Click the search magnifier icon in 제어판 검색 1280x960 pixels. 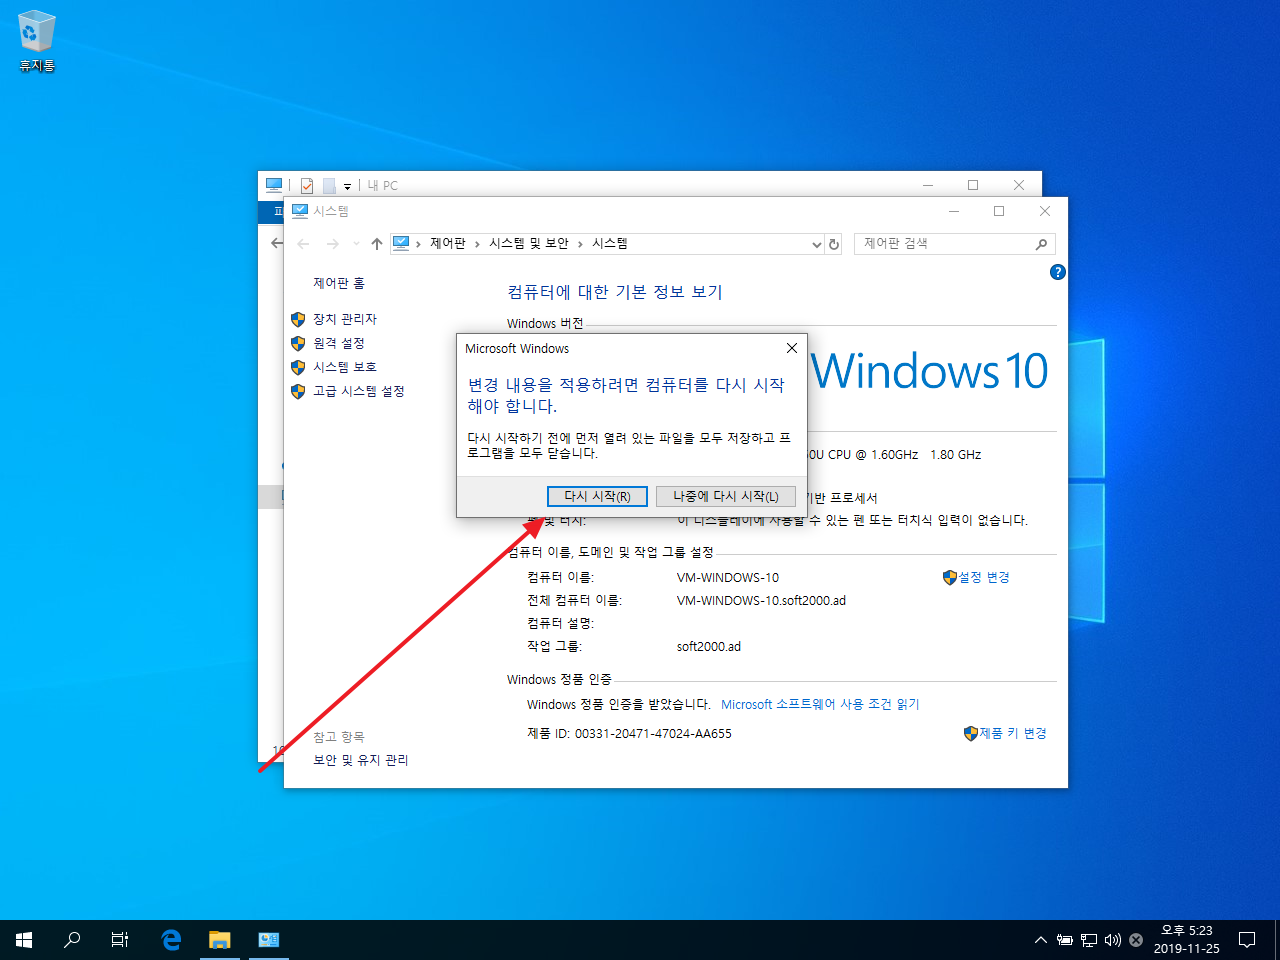[1041, 243]
